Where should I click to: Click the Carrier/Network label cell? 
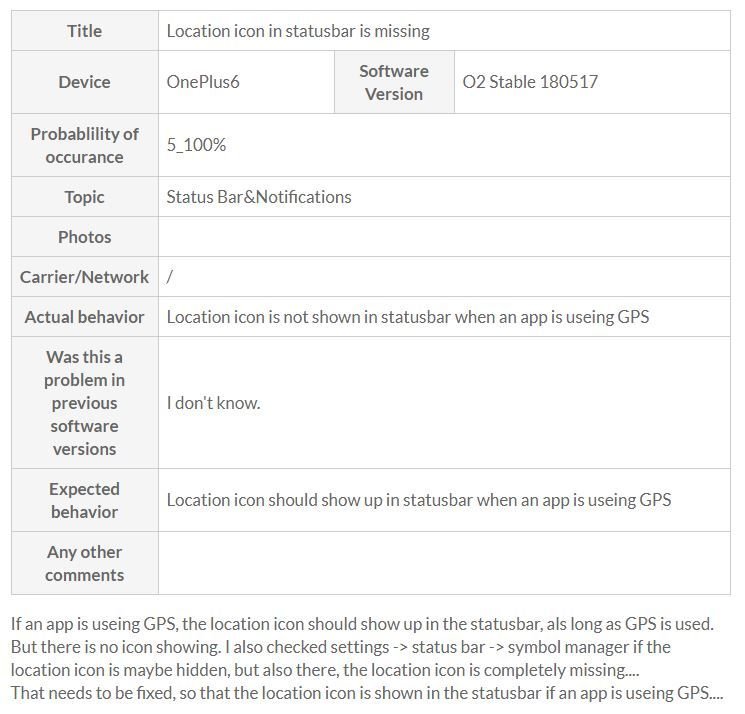pyautogui.click(x=85, y=276)
